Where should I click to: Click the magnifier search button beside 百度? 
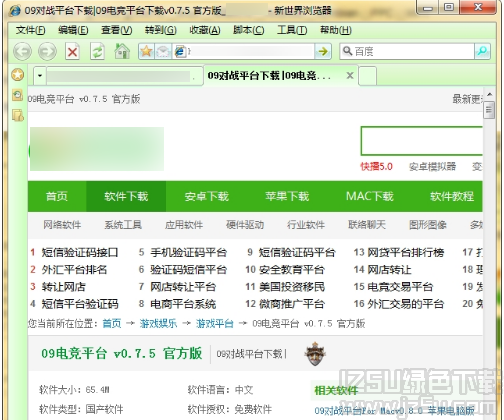point(482,51)
